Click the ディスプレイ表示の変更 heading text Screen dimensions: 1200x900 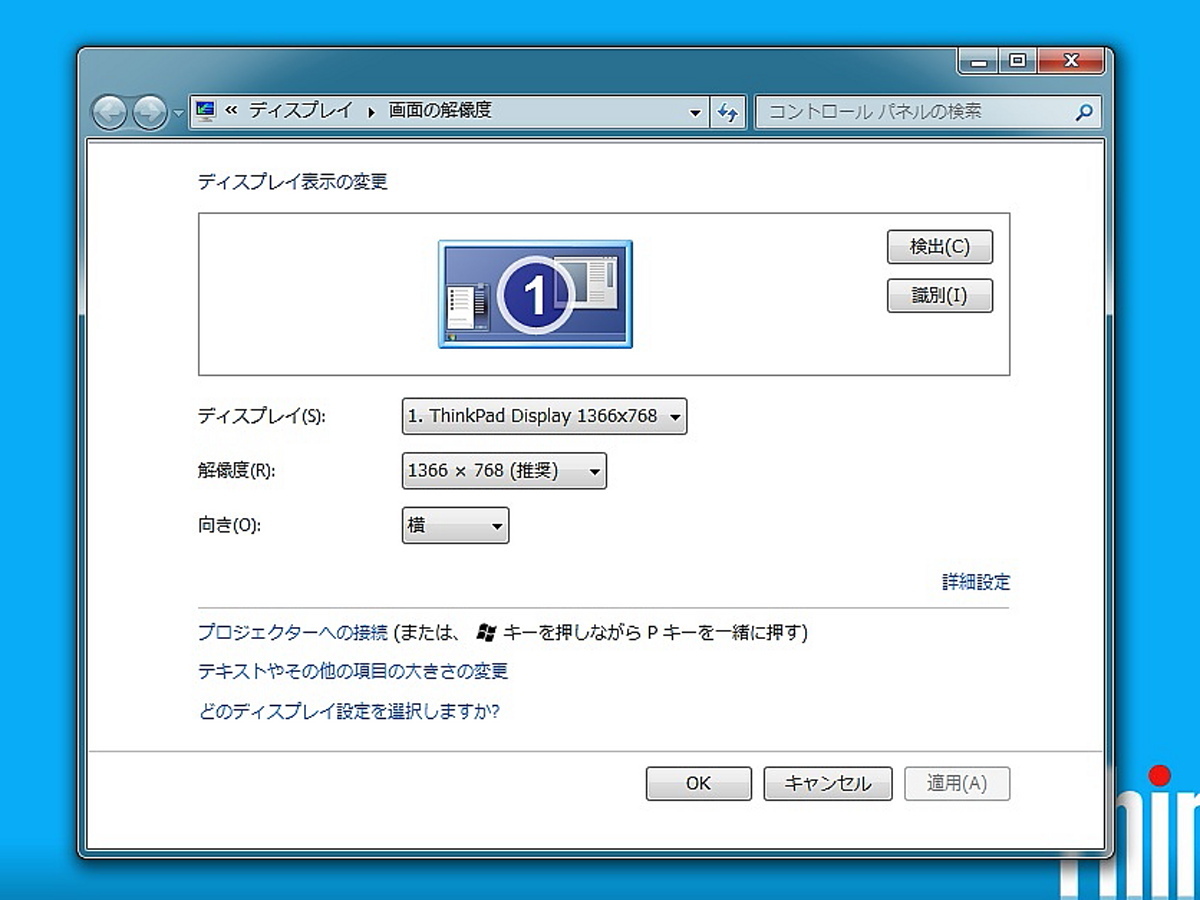[293, 182]
